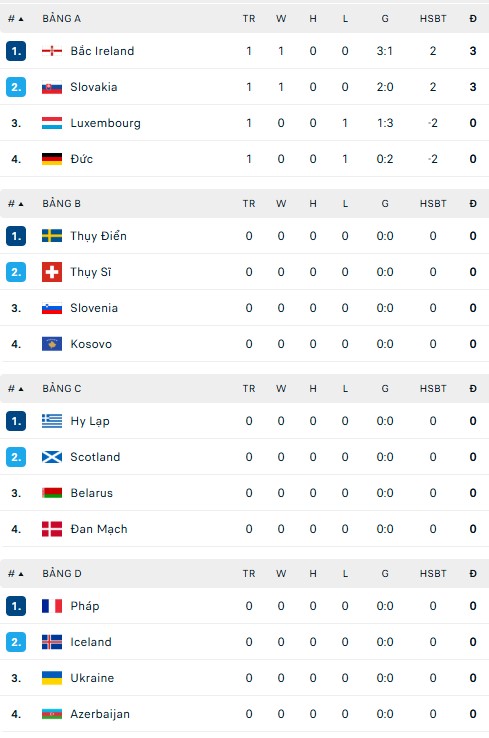This screenshot has width=489, height=738.
Task: Click the Iceland flag icon
Action: point(52,642)
